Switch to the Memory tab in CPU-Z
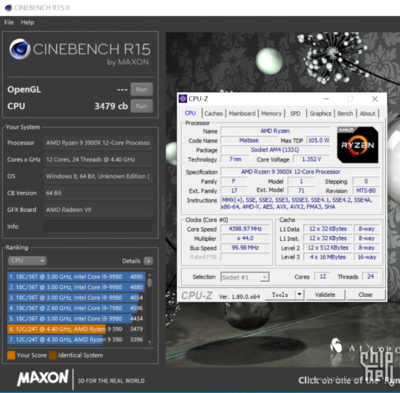Image resolution: width=400 pixels, height=393 pixels. tap(271, 114)
